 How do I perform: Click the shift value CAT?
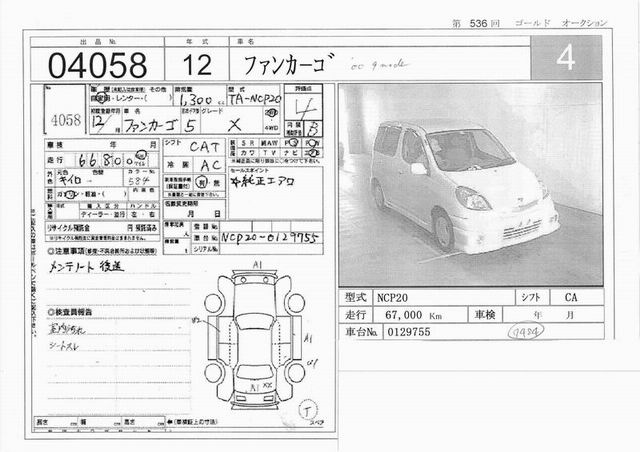(204, 147)
